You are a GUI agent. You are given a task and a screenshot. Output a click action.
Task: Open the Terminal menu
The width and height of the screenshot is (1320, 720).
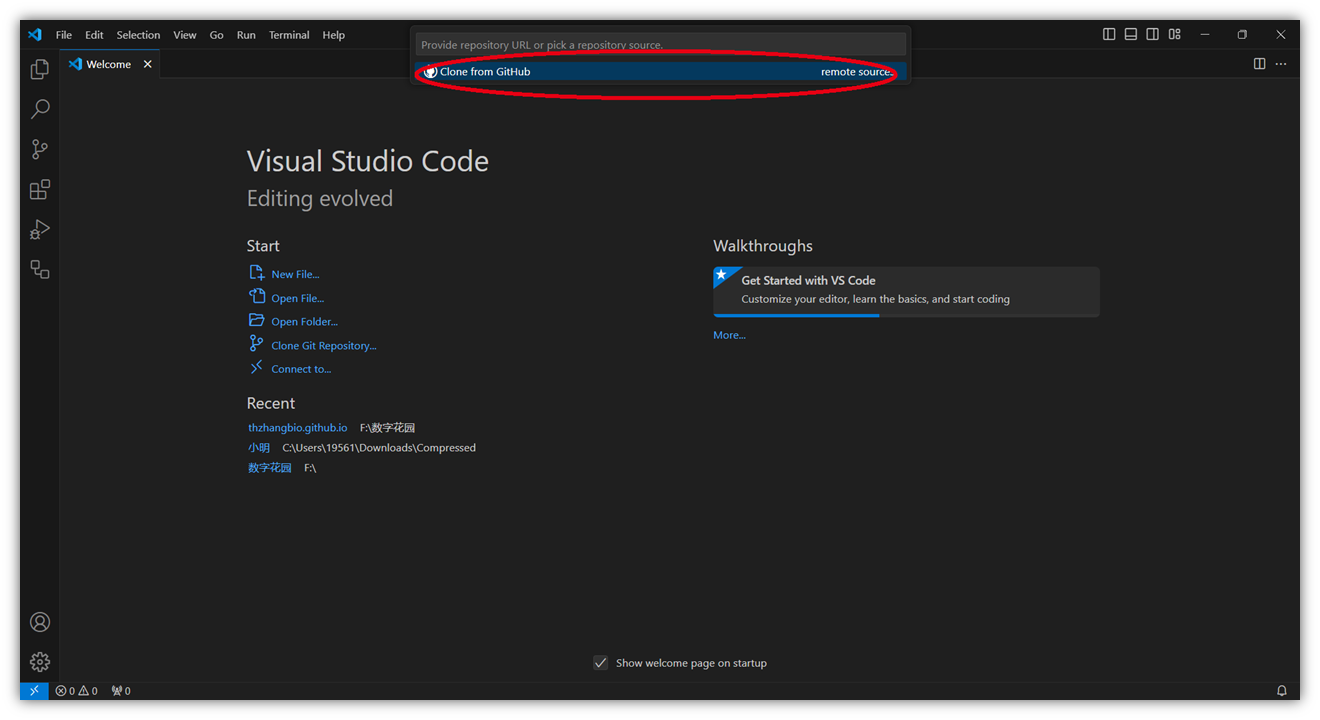coord(289,35)
